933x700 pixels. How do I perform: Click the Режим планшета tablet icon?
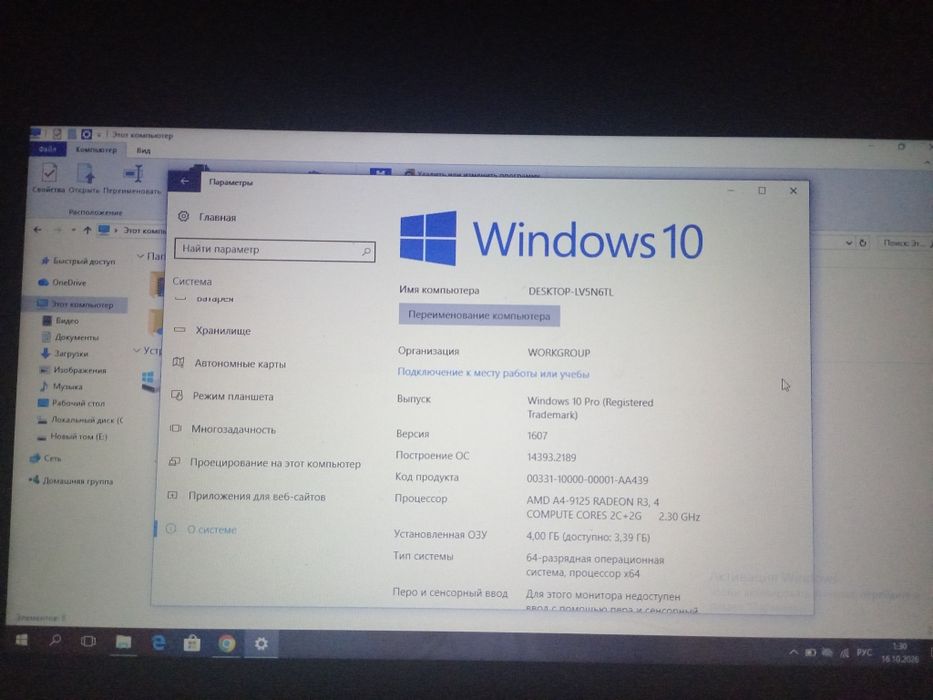tap(177, 395)
